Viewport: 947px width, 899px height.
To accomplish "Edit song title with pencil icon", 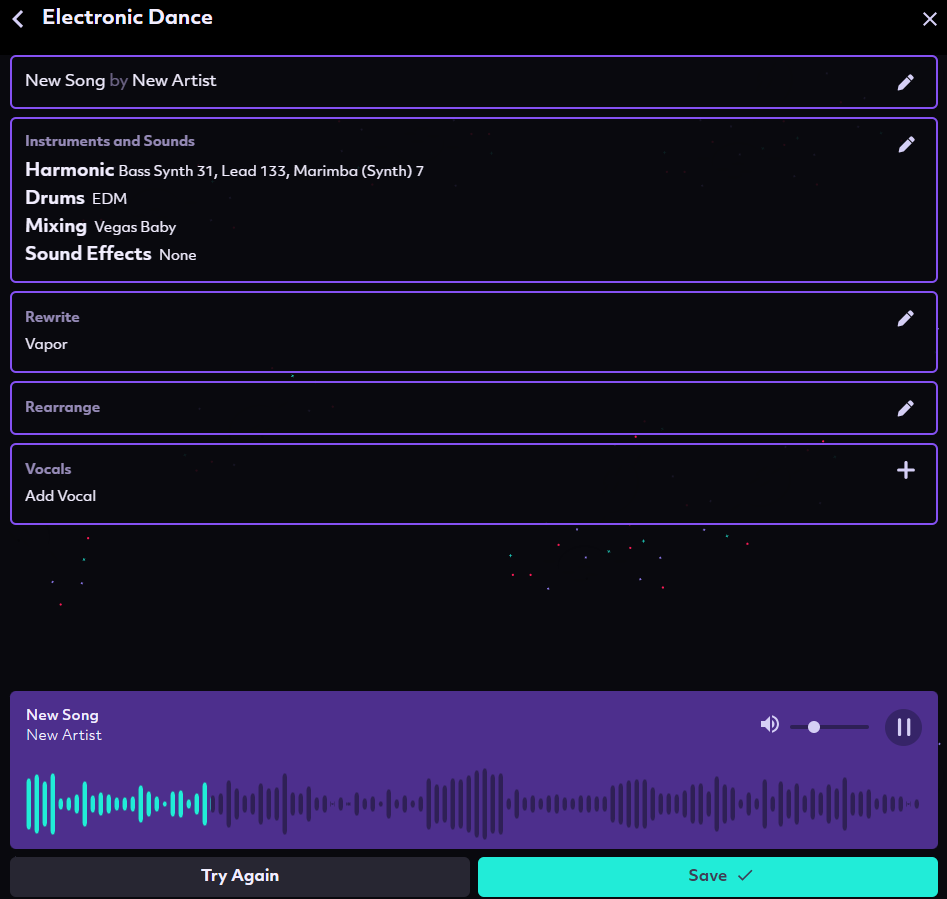I will click(x=905, y=82).
